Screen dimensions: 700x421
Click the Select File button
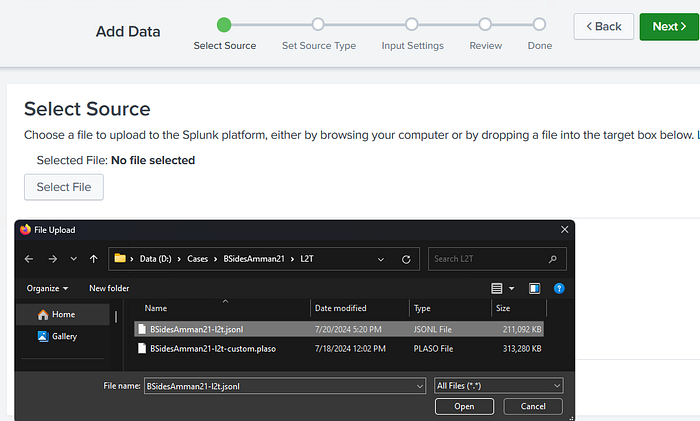(x=64, y=187)
